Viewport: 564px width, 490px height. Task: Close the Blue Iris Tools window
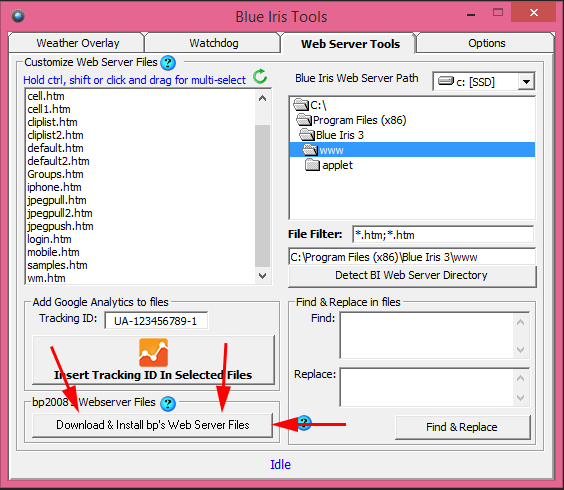click(534, 13)
